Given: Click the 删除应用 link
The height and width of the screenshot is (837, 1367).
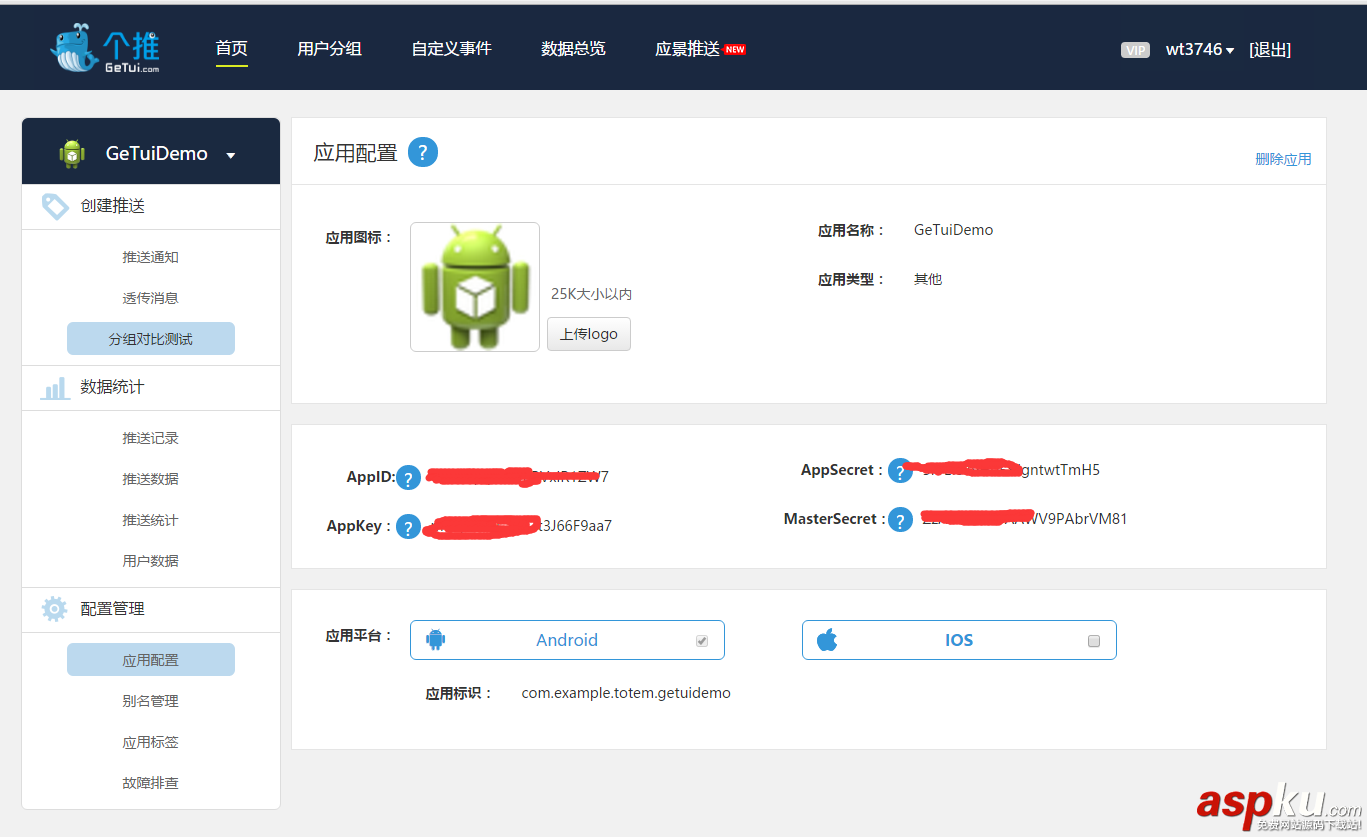Looking at the screenshot, I should pyautogui.click(x=1283, y=158).
